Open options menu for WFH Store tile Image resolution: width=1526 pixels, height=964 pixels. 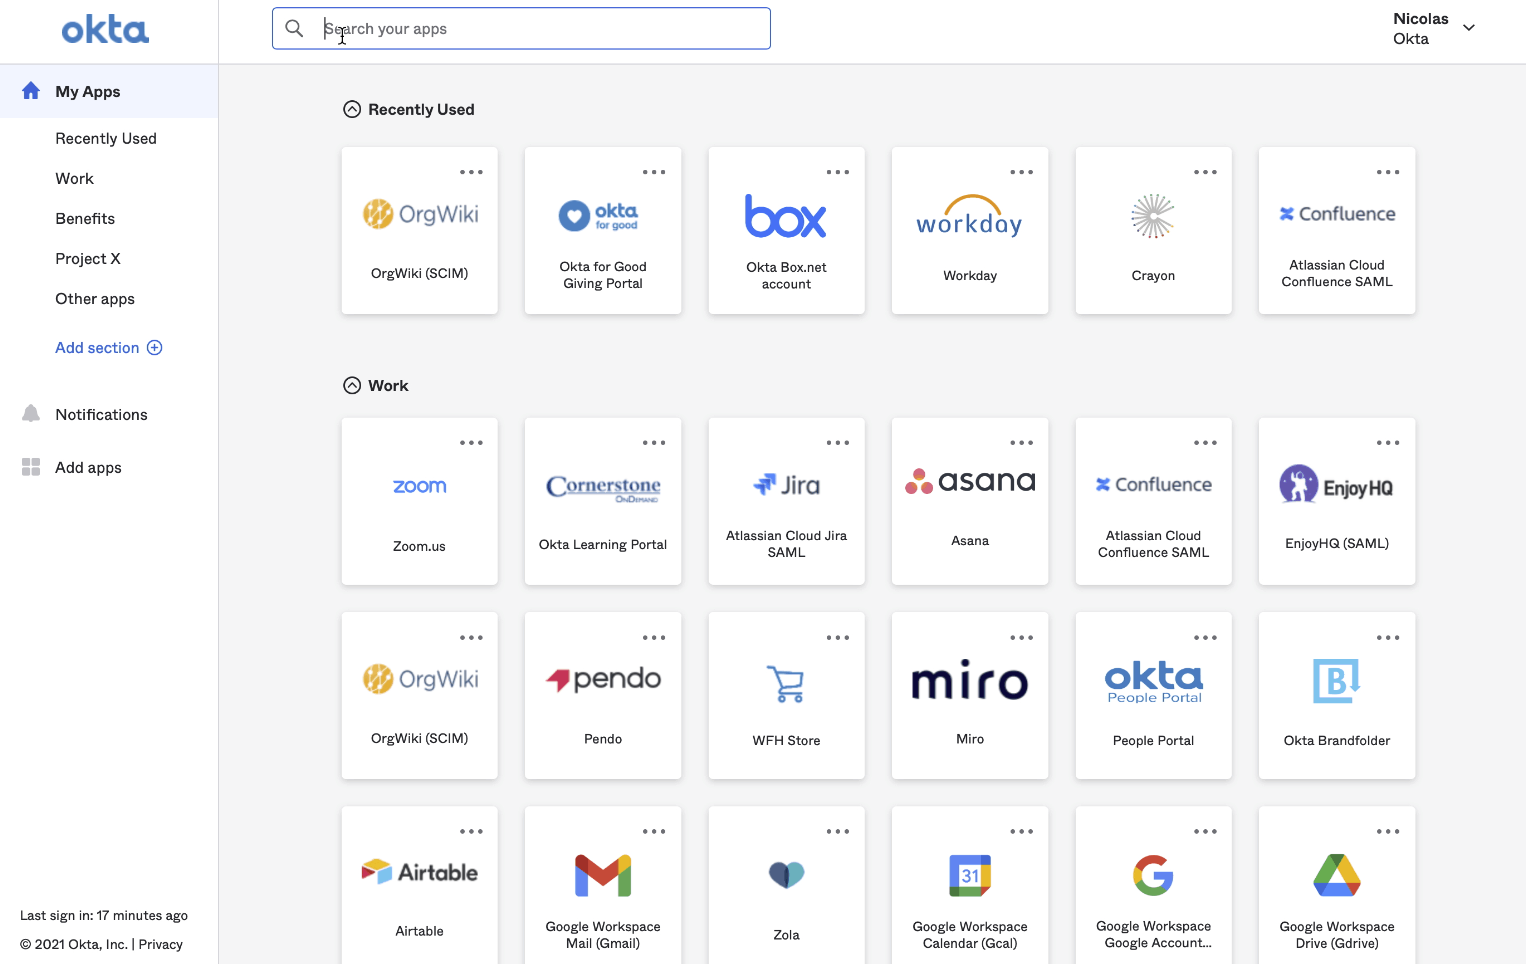838,637
